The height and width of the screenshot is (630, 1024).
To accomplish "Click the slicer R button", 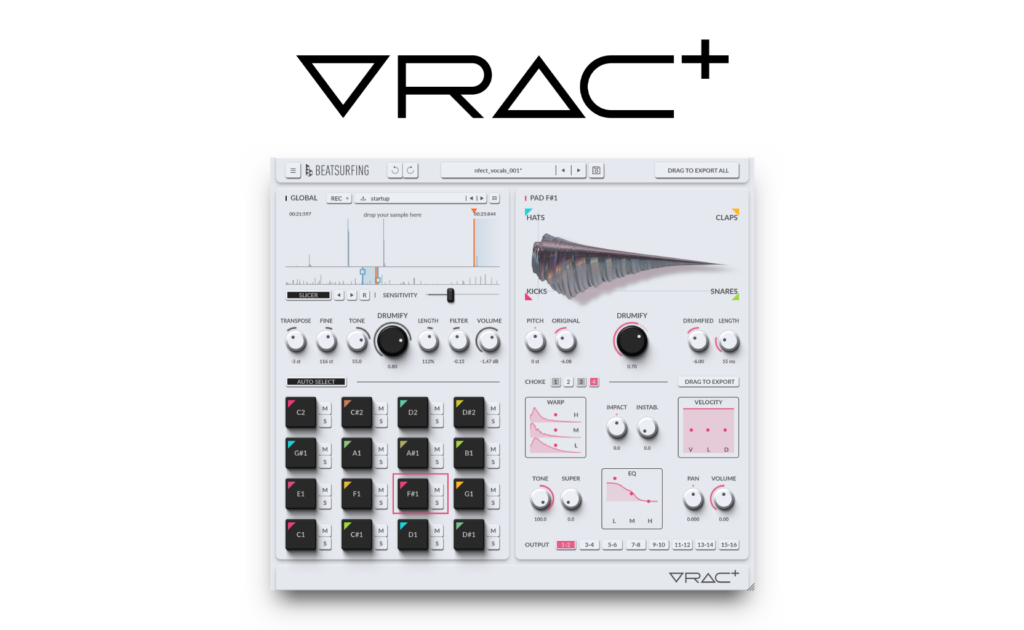I will coord(364,295).
